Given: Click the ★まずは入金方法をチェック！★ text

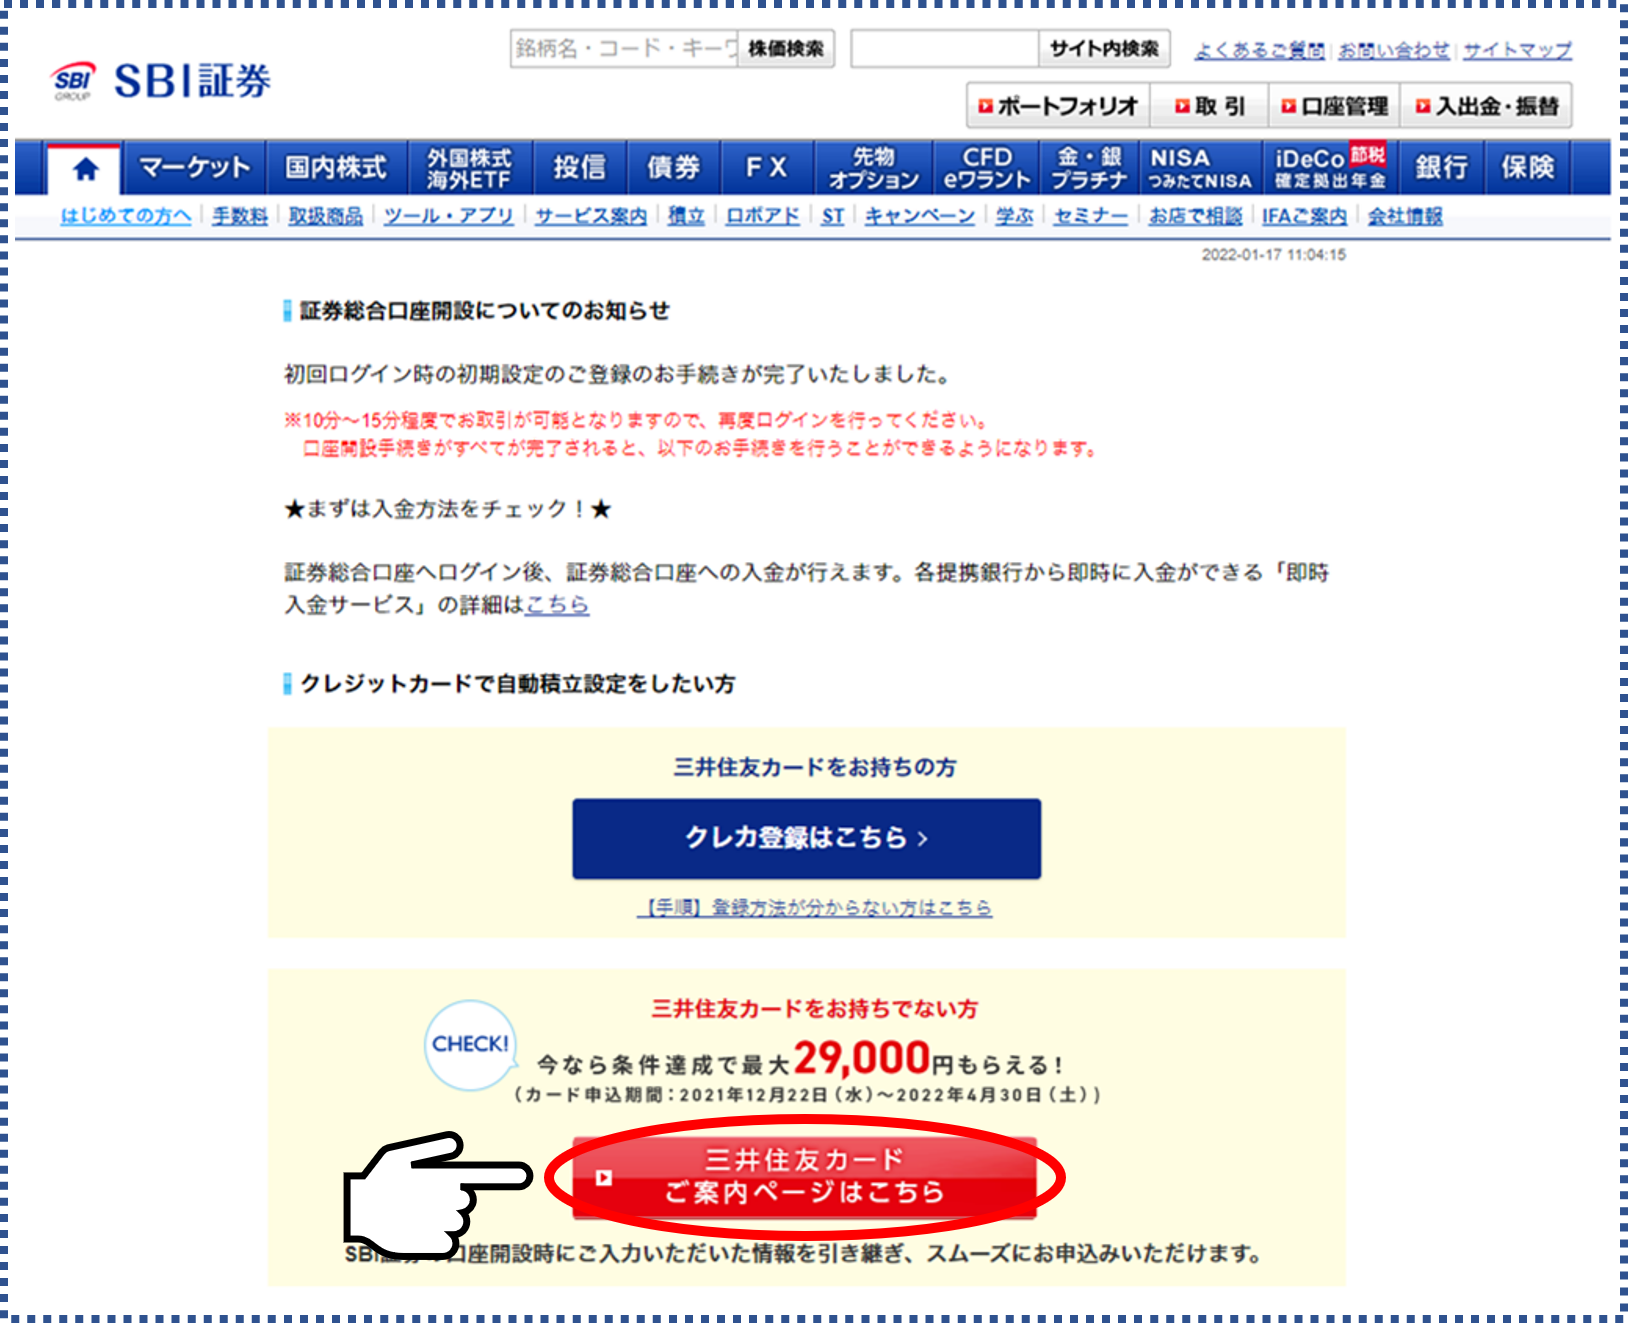Looking at the screenshot, I should [x=448, y=509].
